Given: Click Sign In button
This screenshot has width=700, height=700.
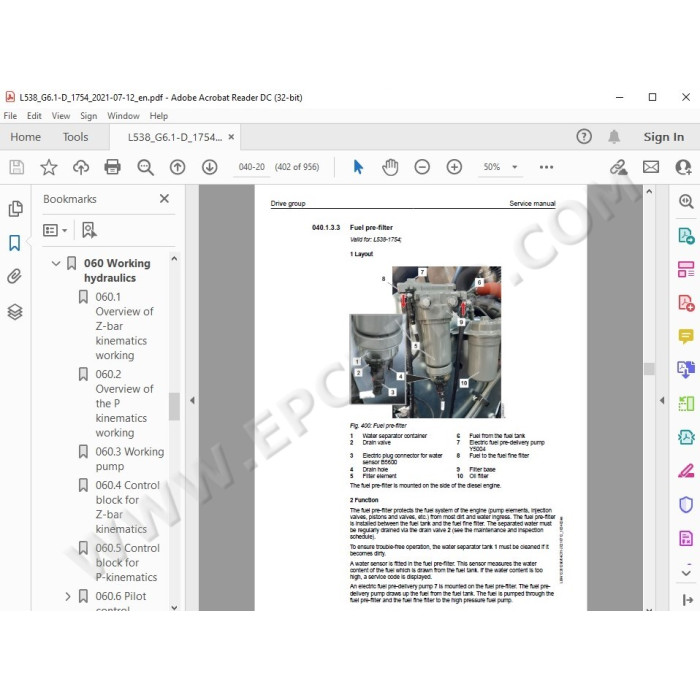Looking at the screenshot, I should pos(663,137).
